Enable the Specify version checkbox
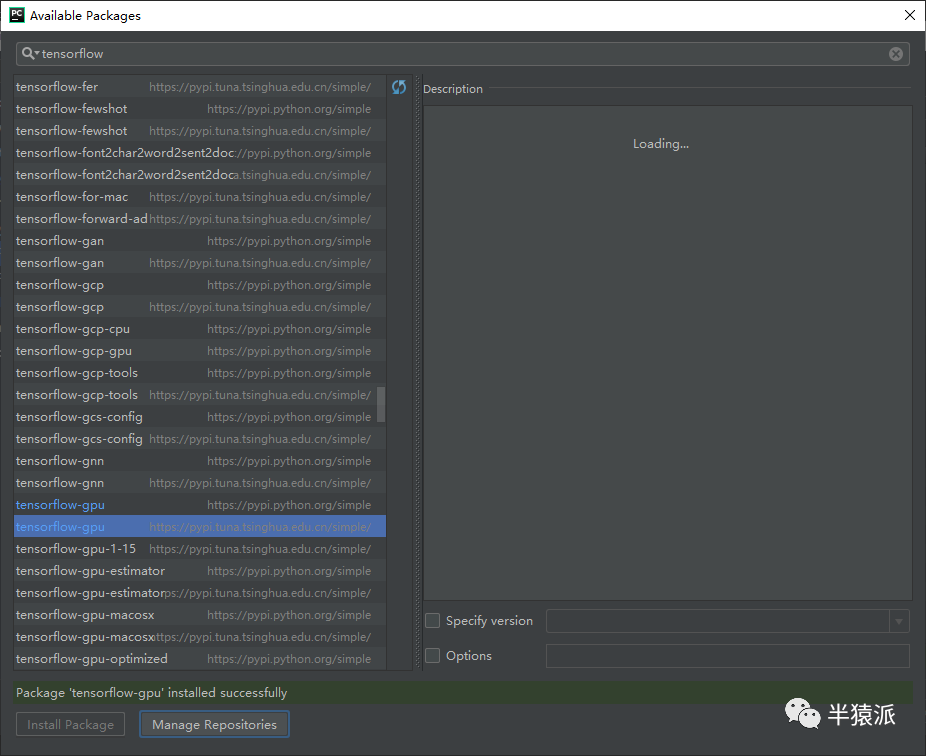 tap(432, 621)
